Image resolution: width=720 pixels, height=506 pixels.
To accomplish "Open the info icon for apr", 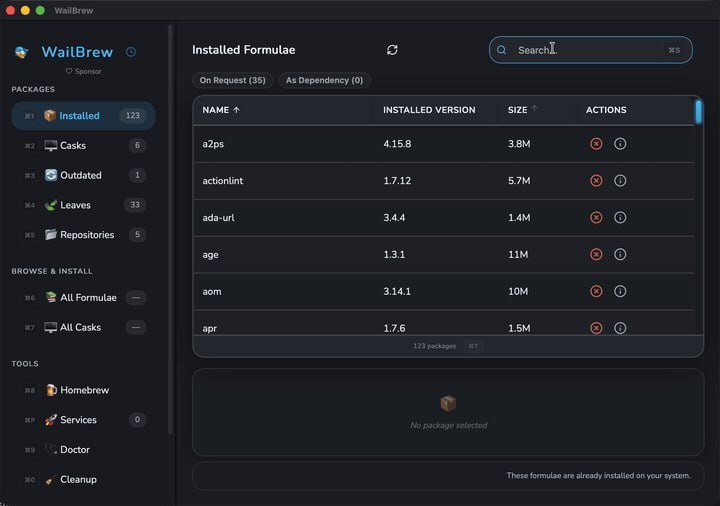I will [x=620, y=328].
